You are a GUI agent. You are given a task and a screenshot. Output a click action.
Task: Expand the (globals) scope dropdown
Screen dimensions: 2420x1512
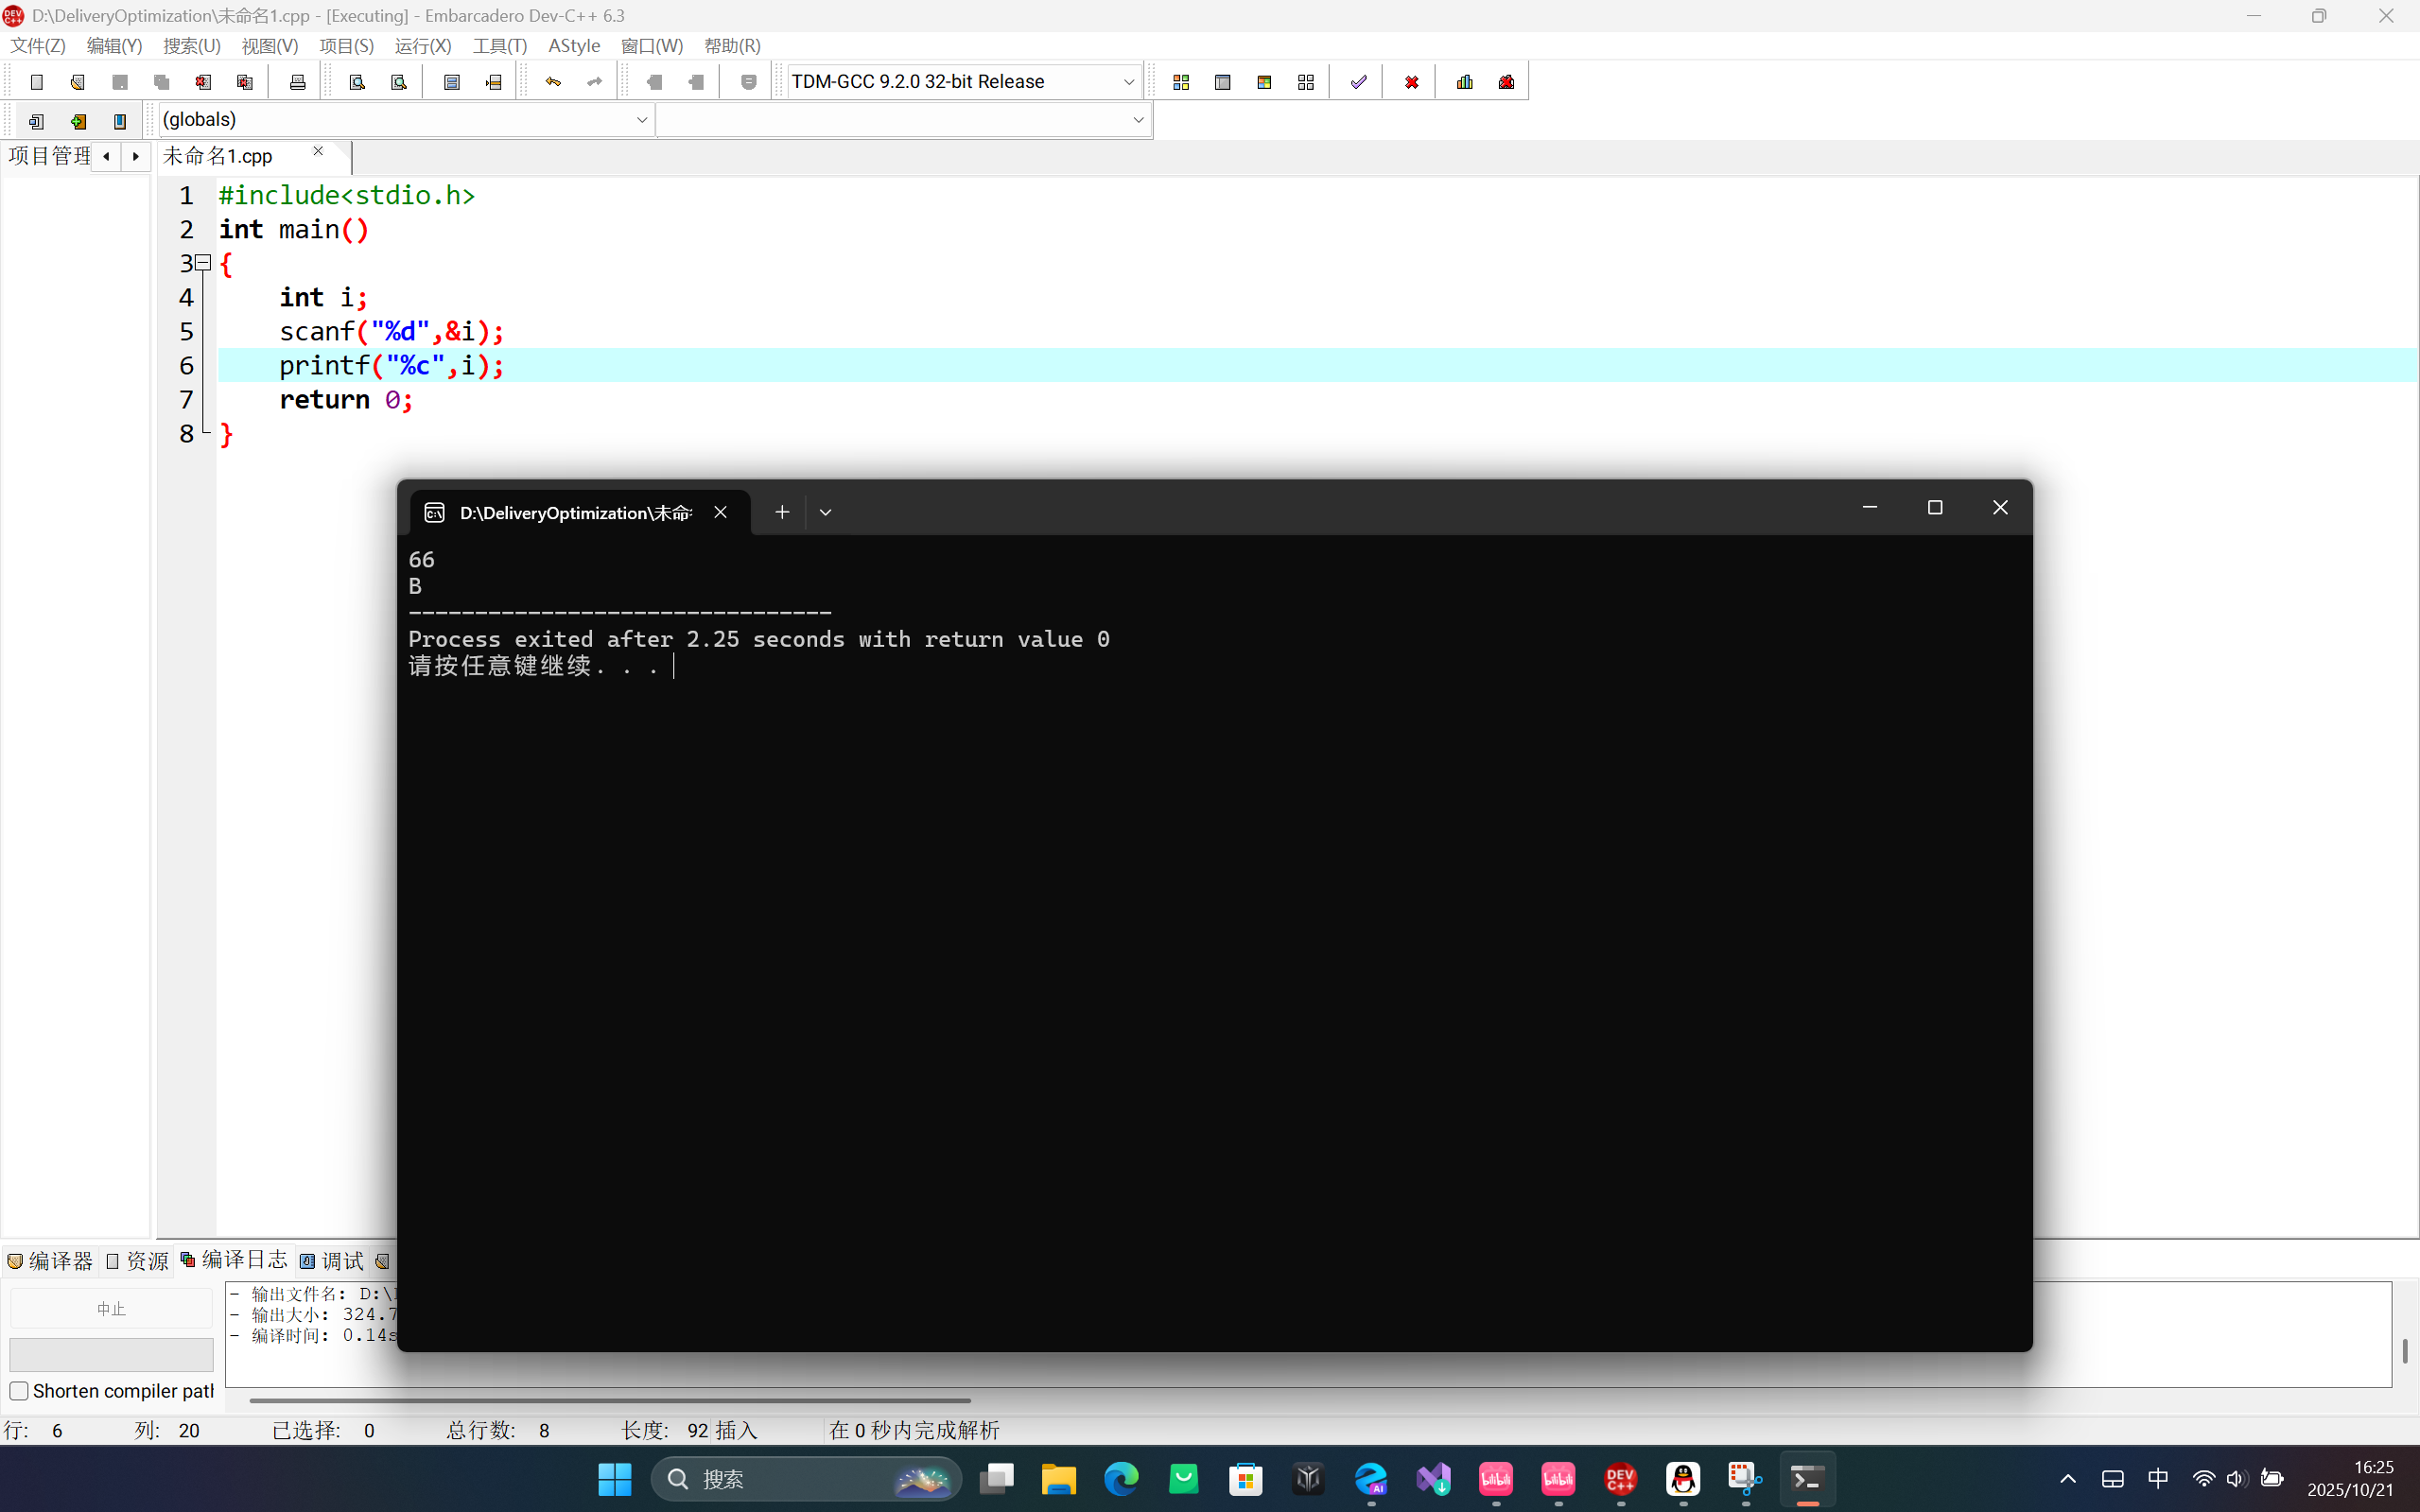(x=641, y=120)
